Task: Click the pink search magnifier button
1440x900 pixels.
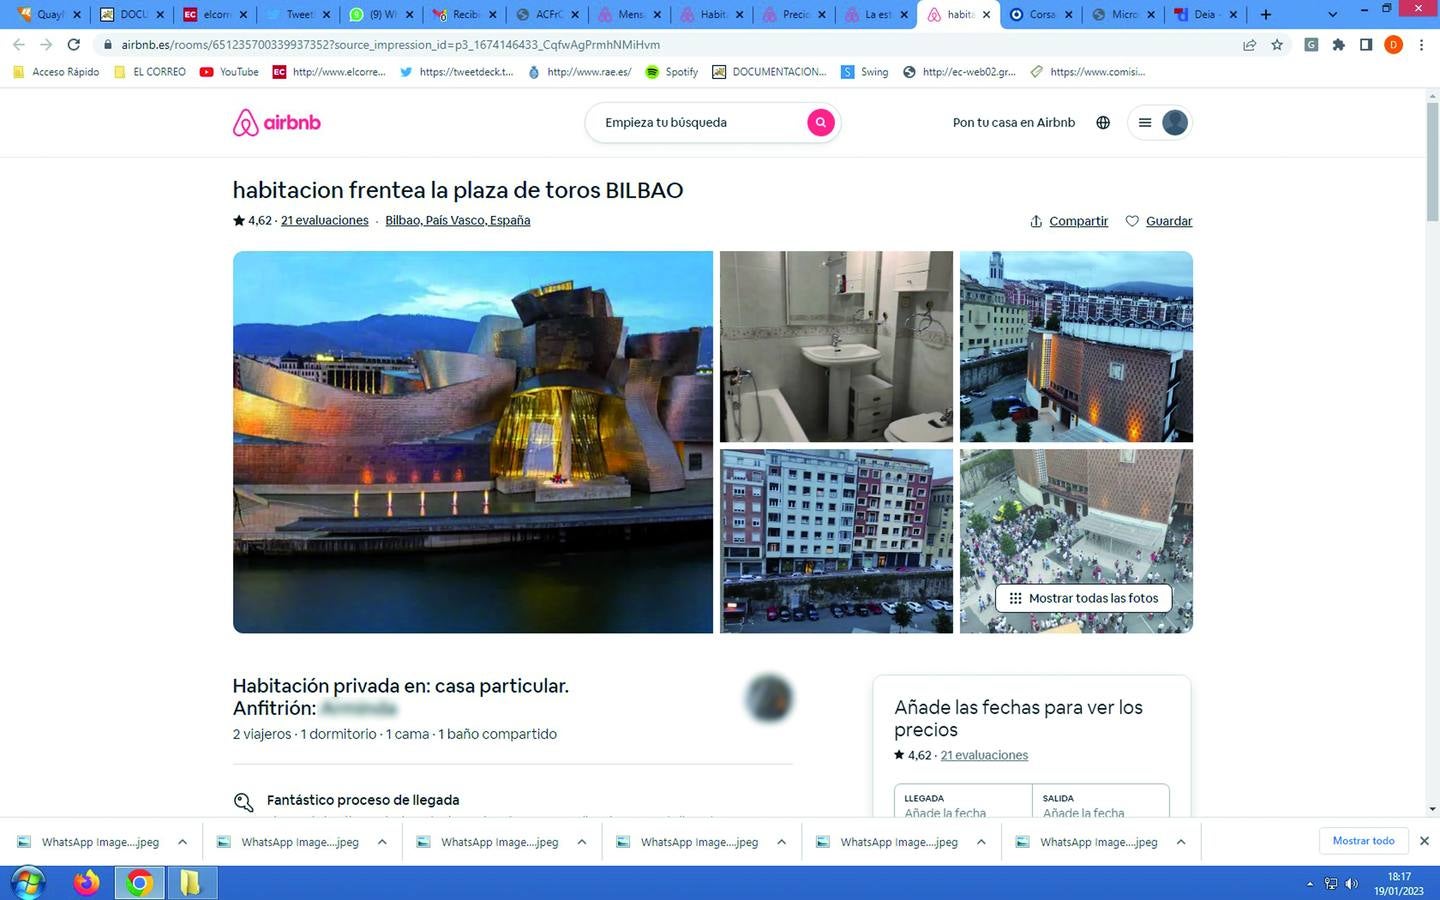Action: (x=820, y=122)
